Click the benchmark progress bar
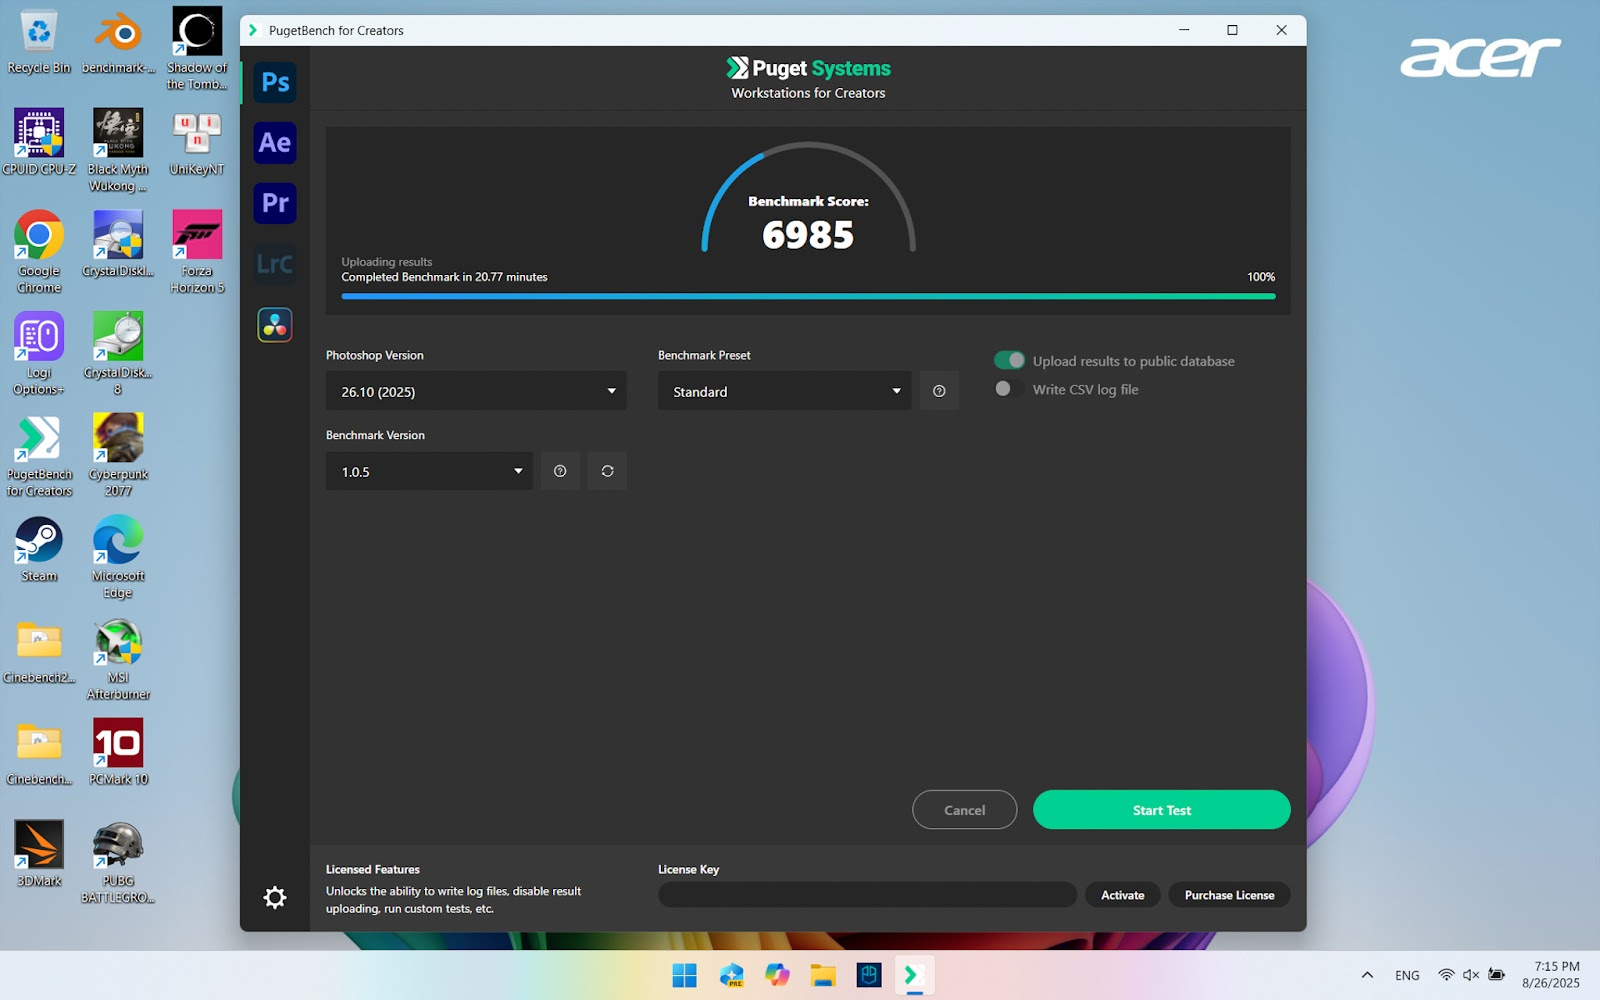1600x1000 pixels. (x=808, y=296)
